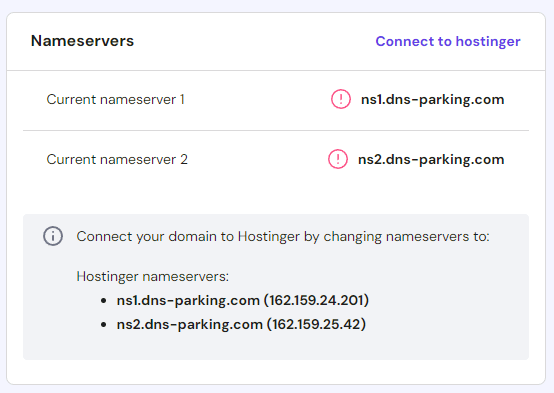Select the Connect your domain to Hostinger sentence
The height and width of the screenshot is (393, 554).
283,236
